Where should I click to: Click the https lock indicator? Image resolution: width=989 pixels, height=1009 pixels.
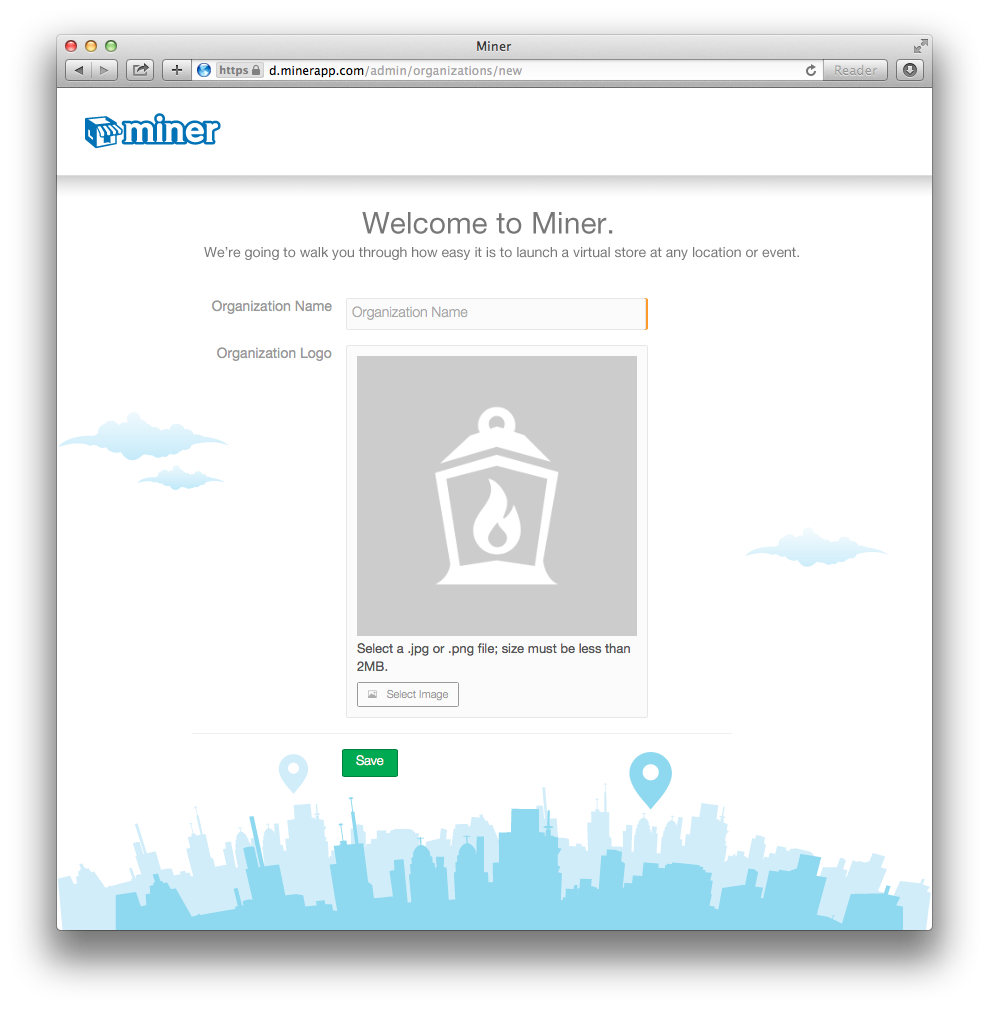click(239, 70)
